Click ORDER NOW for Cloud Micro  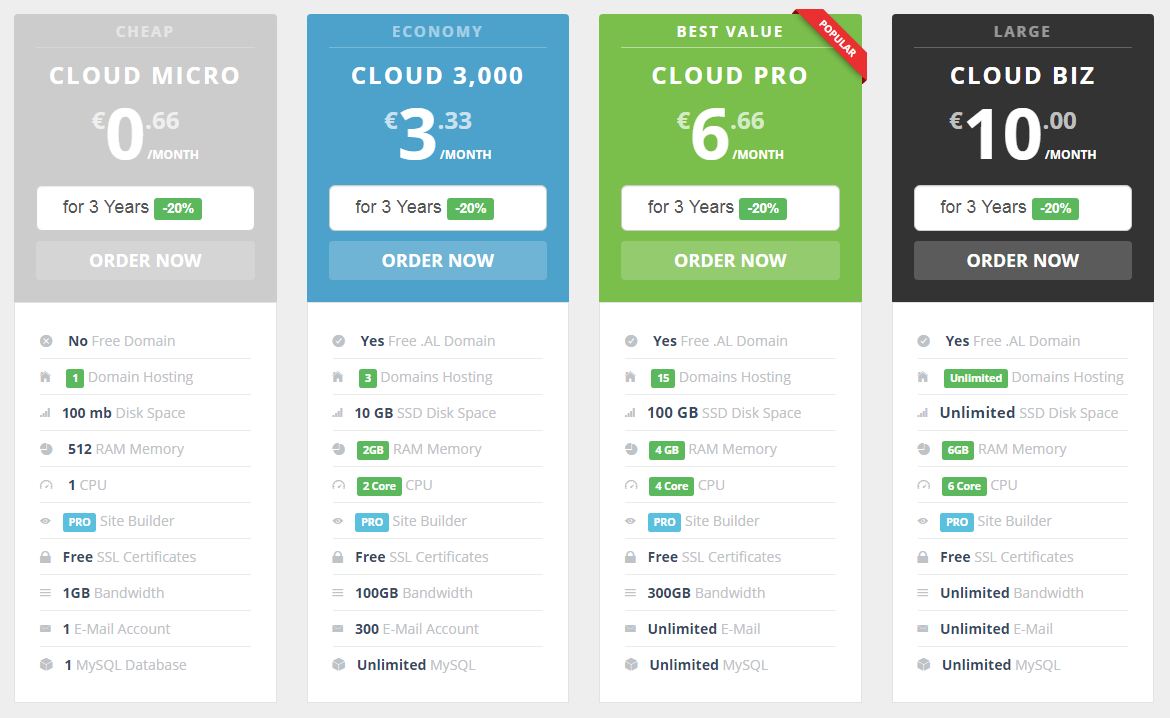146,260
